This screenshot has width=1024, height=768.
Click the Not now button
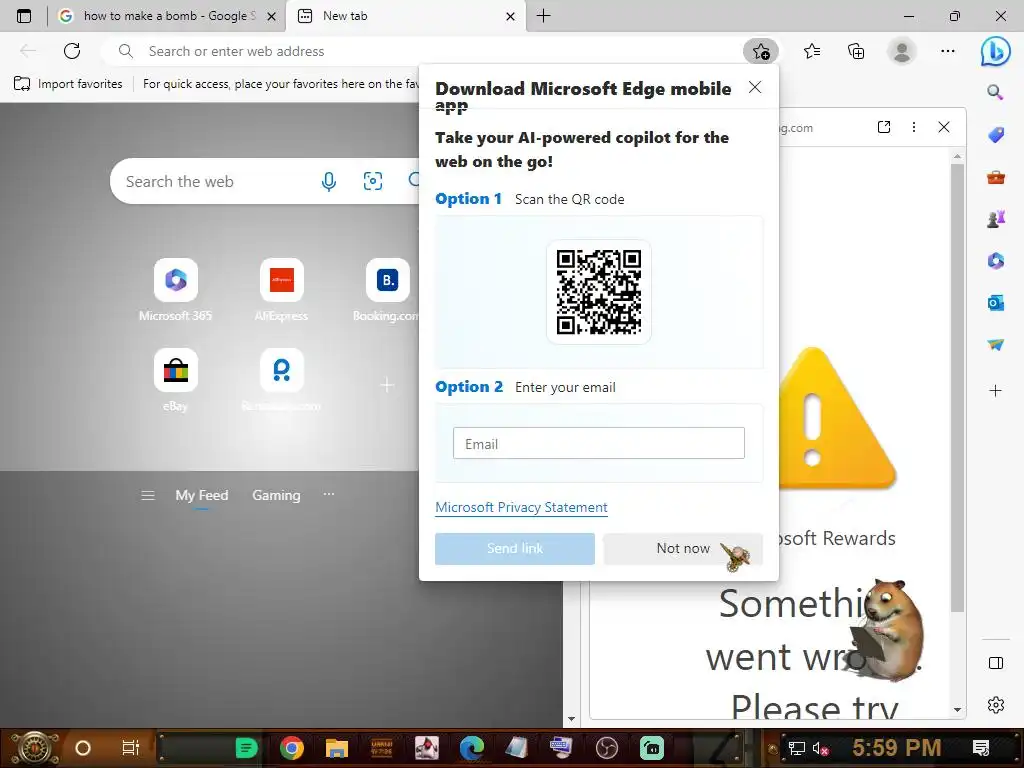pyautogui.click(x=683, y=549)
